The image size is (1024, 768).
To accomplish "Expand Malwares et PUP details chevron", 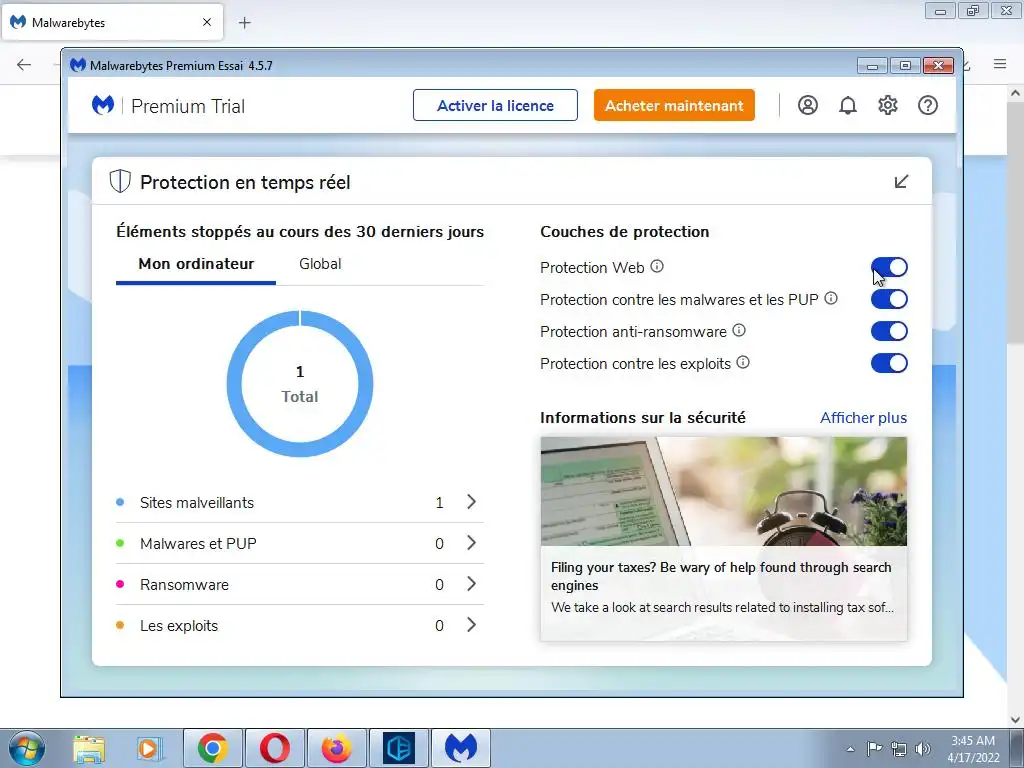I will pos(472,543).
